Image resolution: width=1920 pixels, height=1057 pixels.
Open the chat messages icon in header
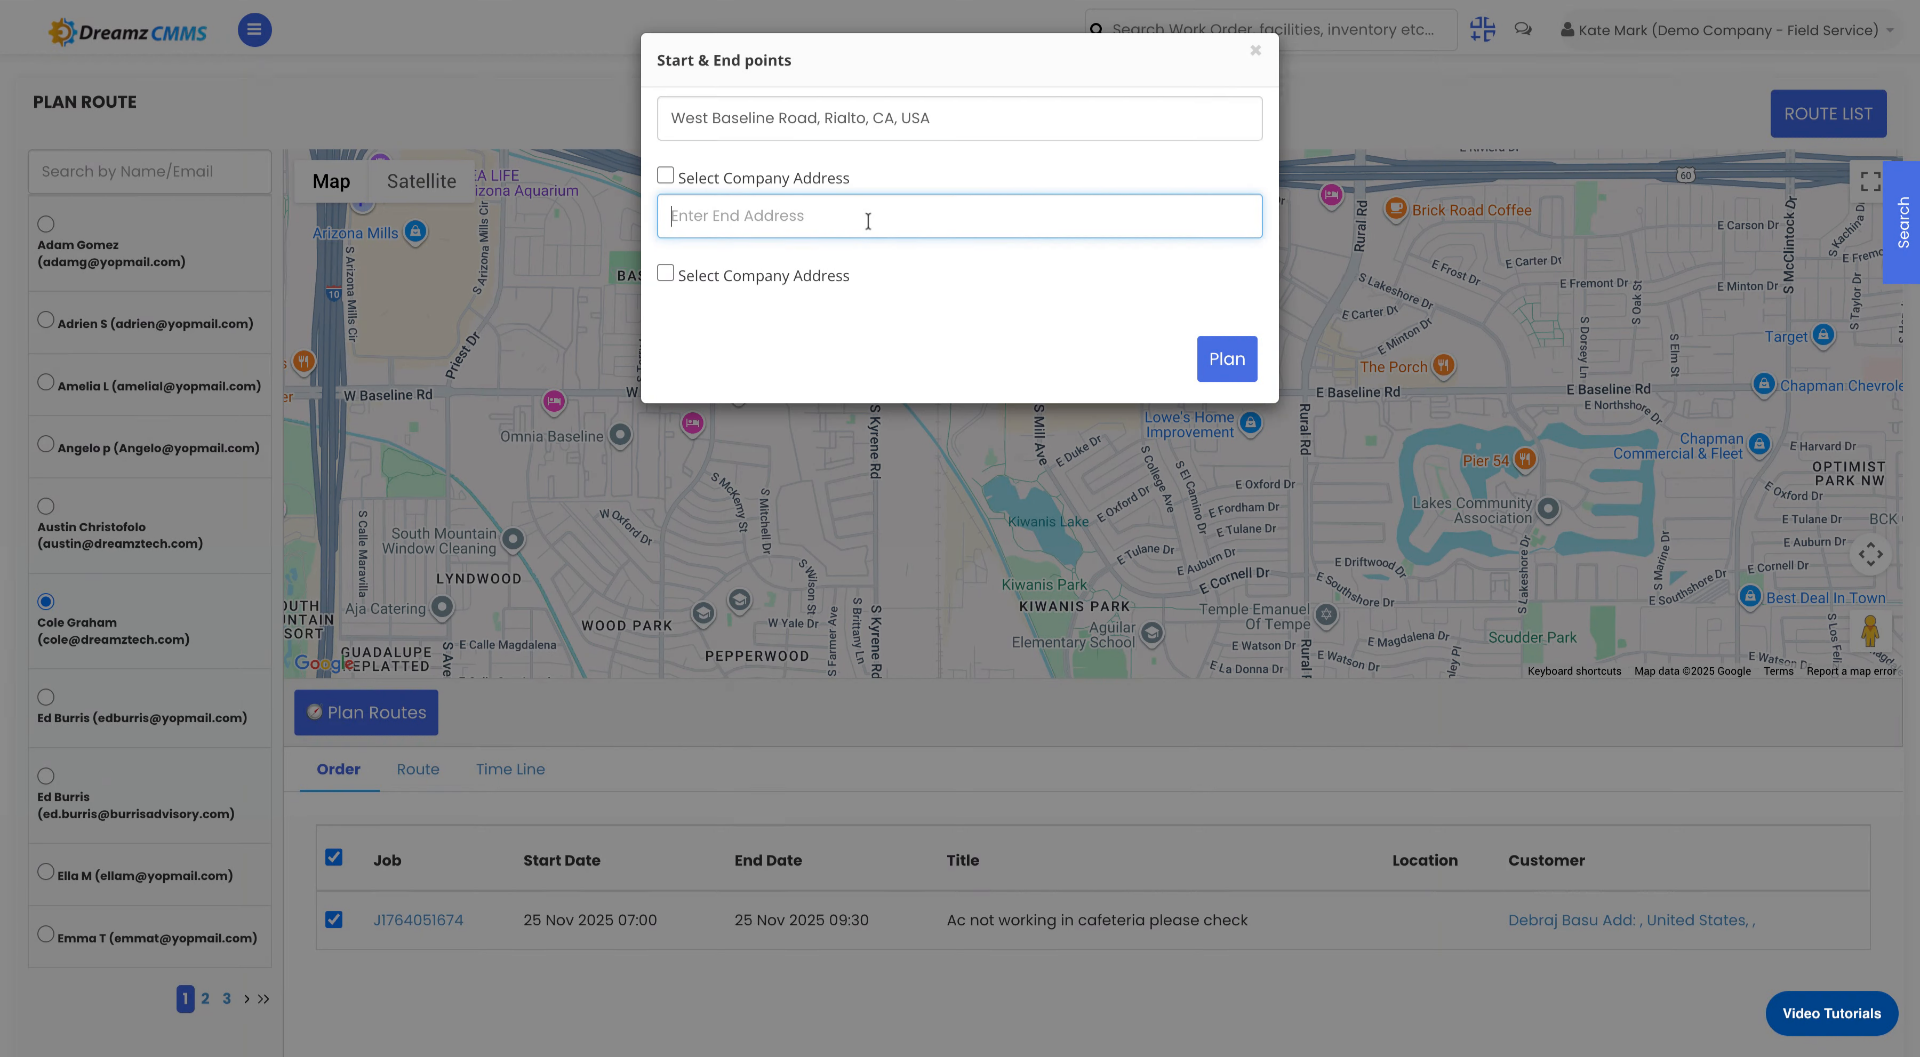1523,30
